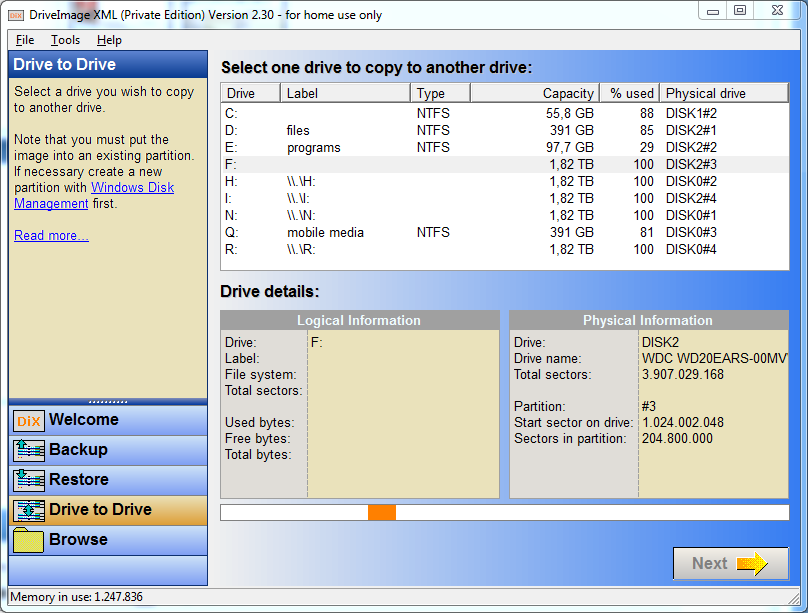This screenshot has height=613, width=808.
Task: Follow the Read more... link
Action: coord(51,235)
